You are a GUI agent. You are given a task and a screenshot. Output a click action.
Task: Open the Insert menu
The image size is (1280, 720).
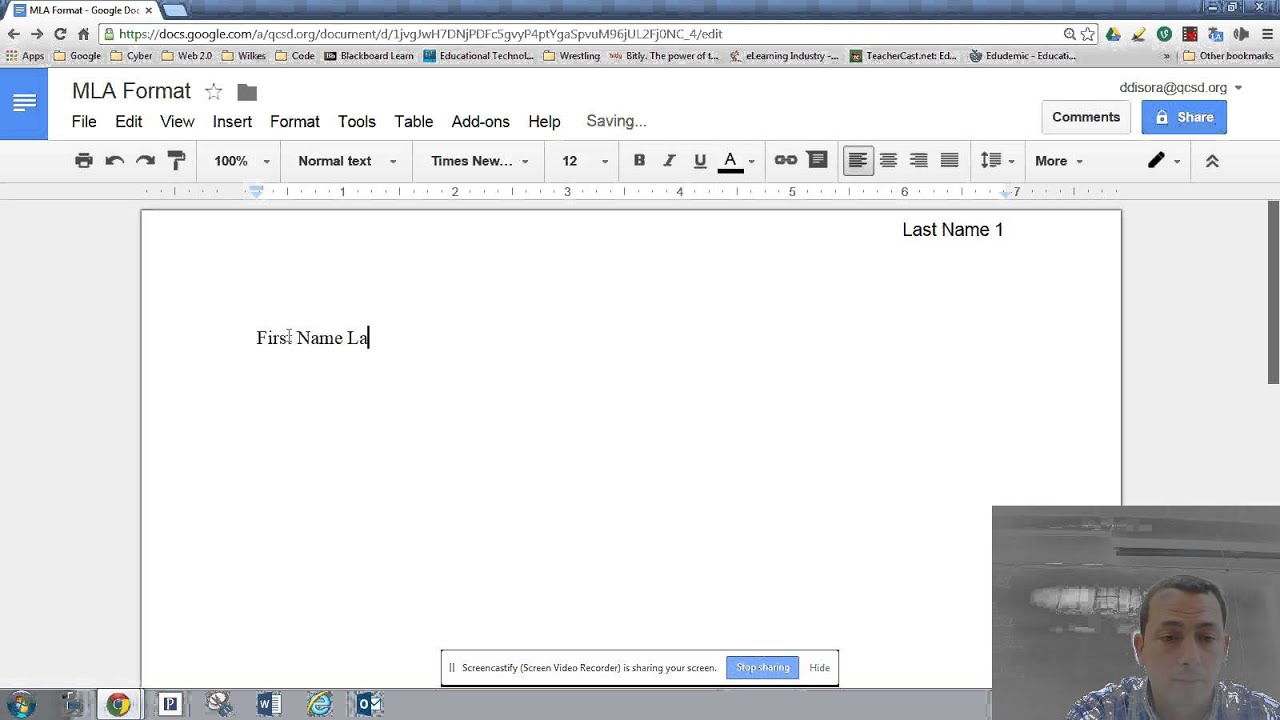232,121
